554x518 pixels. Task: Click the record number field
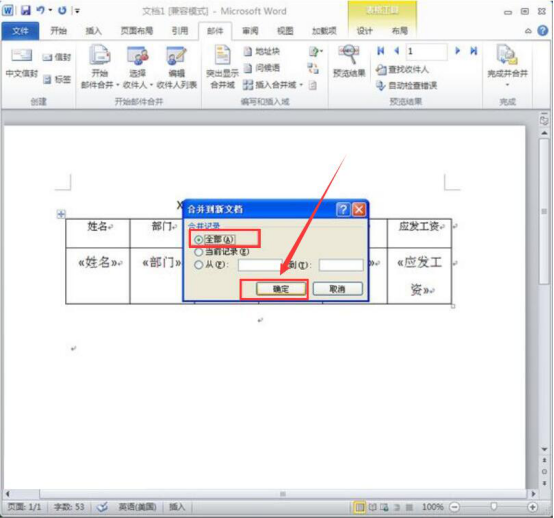426,52
